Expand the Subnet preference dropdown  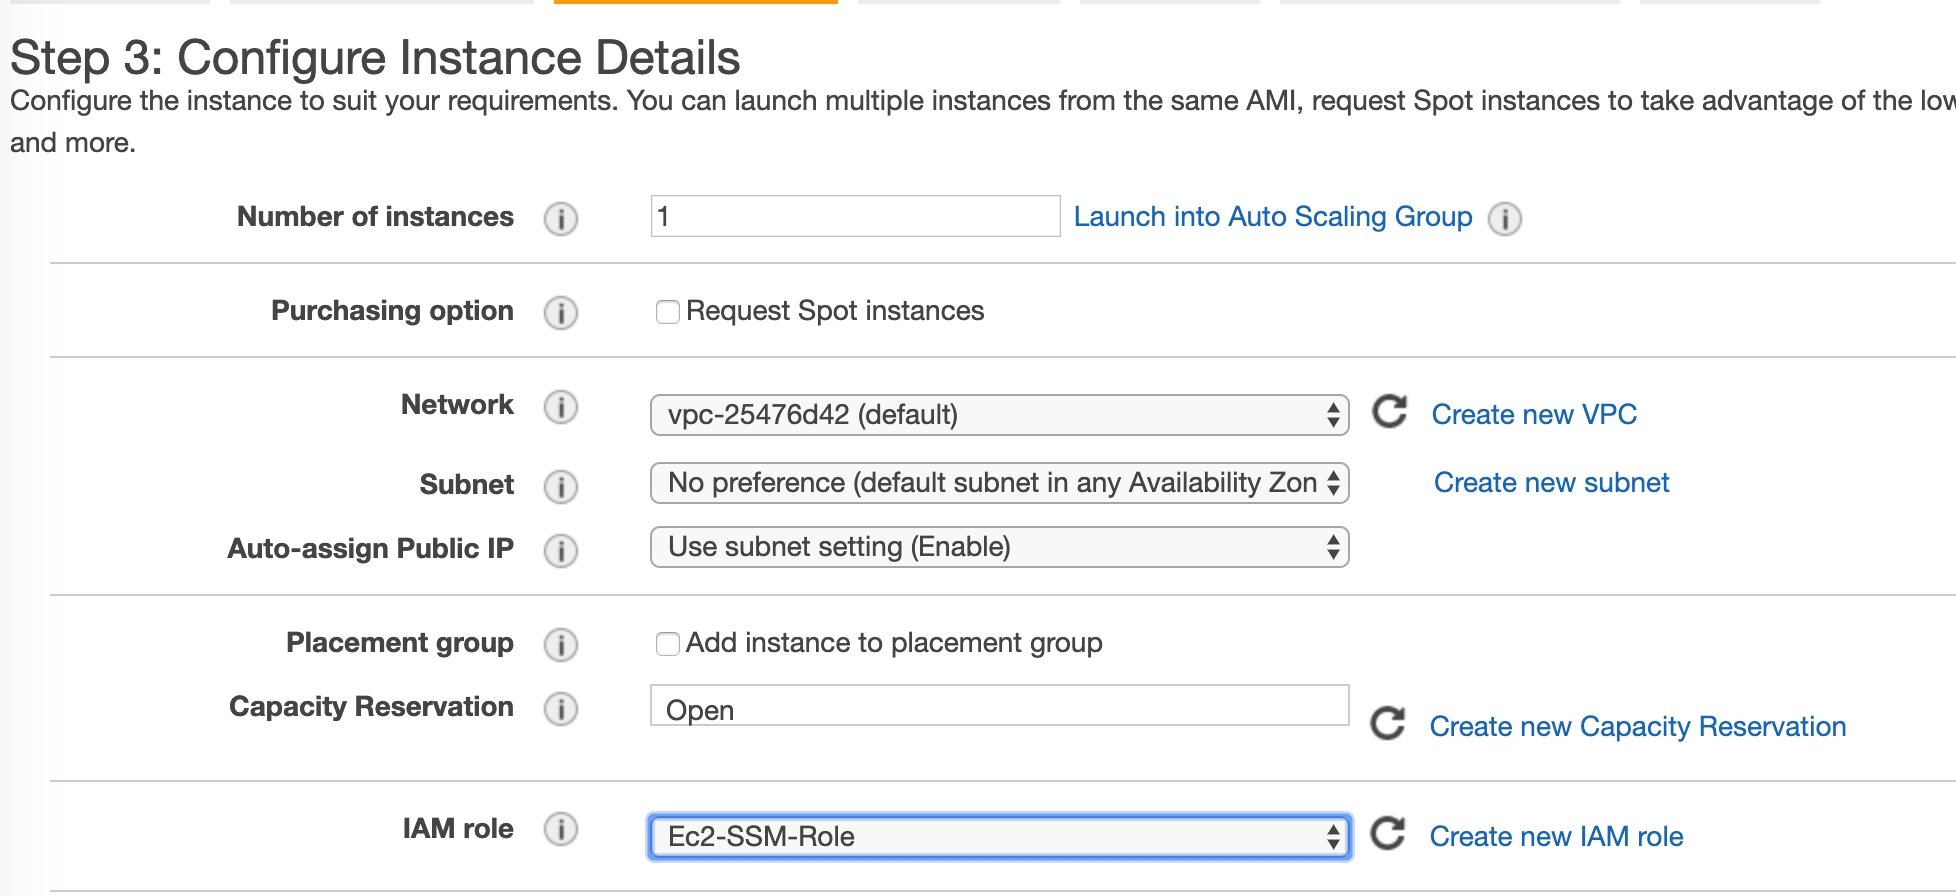point(999,483)
